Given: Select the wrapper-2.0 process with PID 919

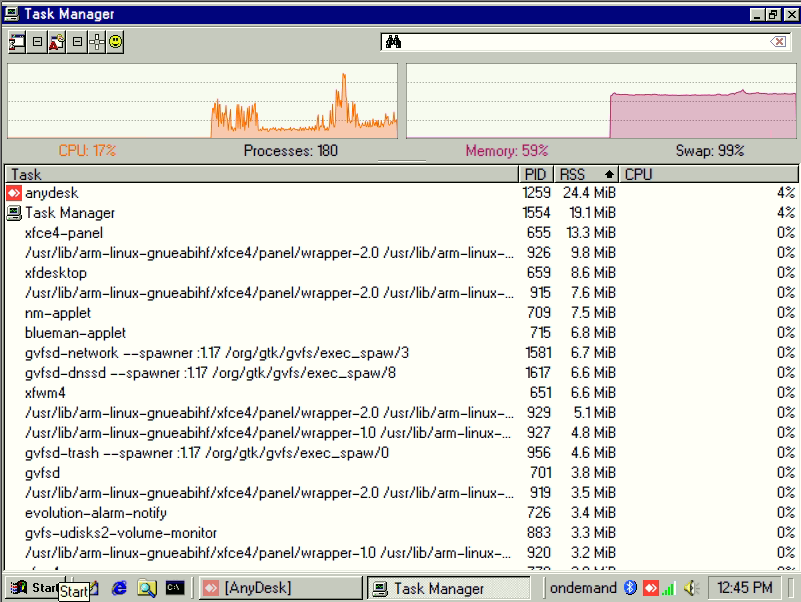Looking at the screenshot, I should 402,493.
